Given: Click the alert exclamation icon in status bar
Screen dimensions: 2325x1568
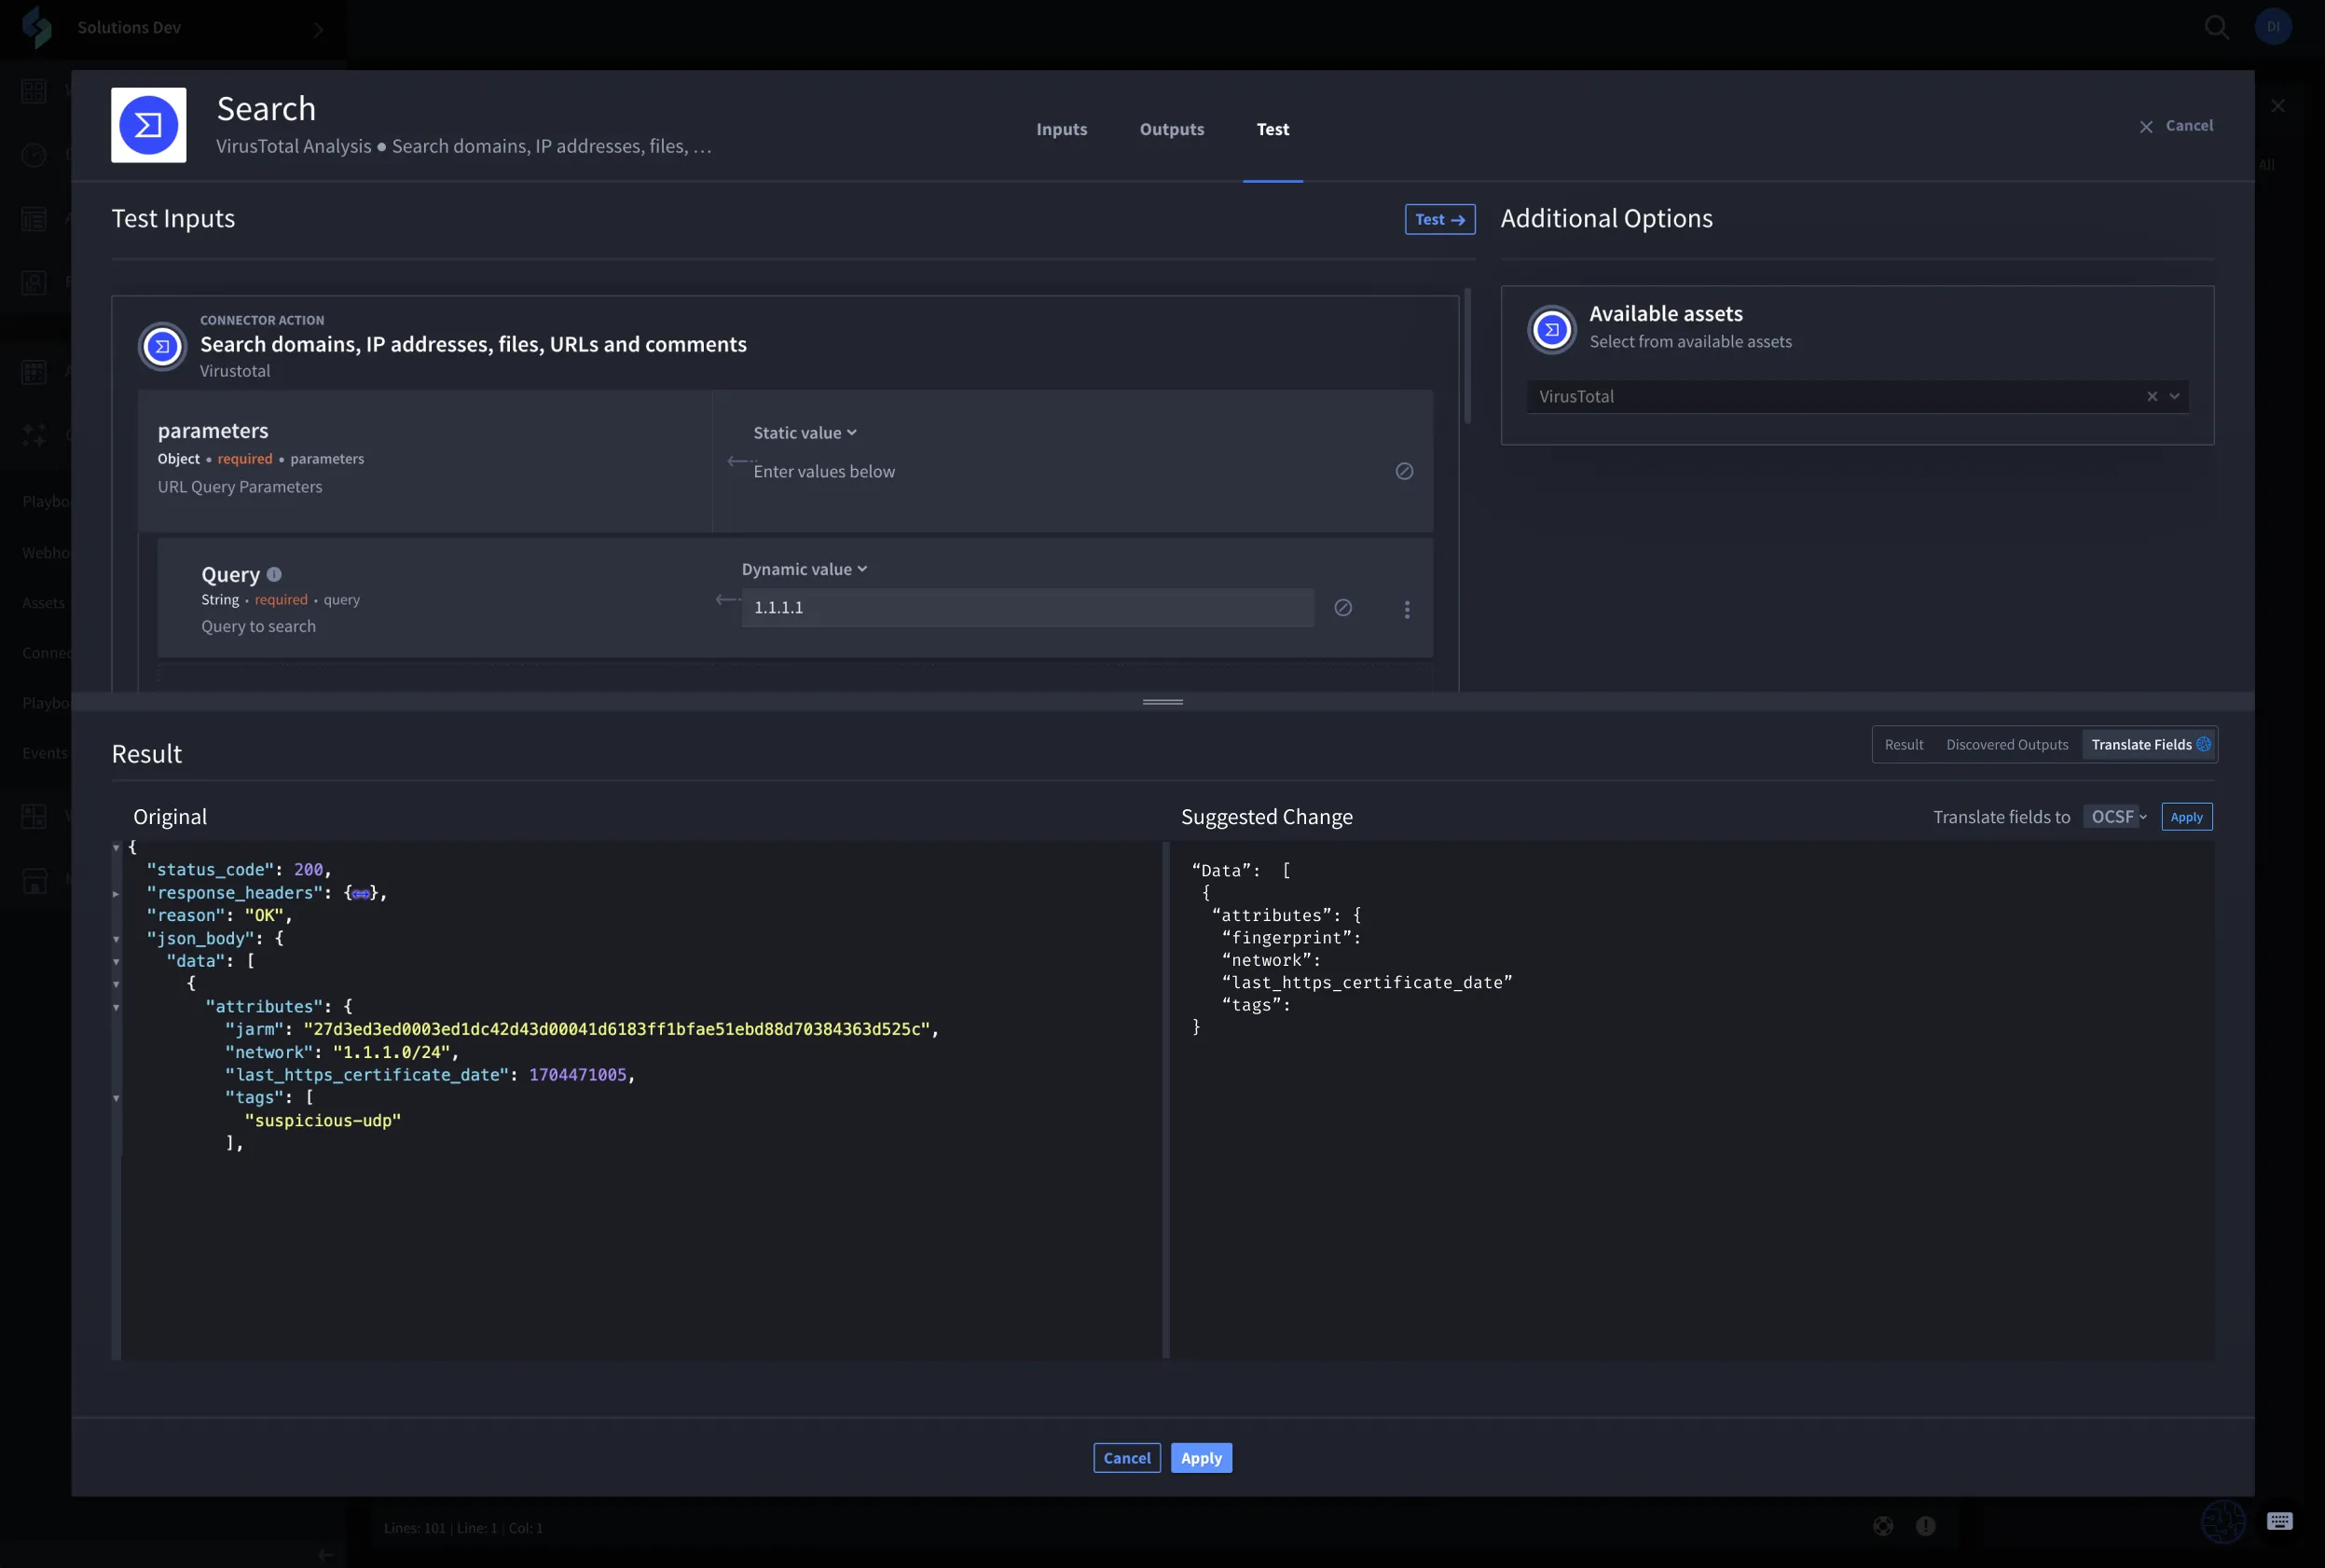Looking at the screenshot, I should 1925,1525.
